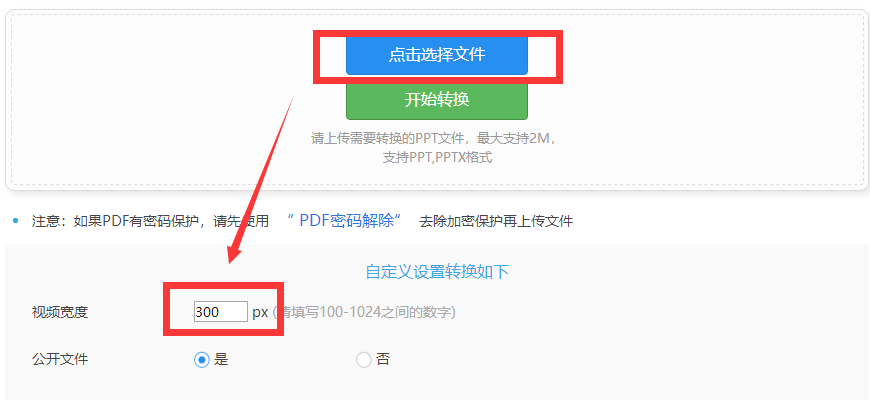Start conversion with the green 开始转换 button
Screen dimensions: 870x406
[437, 100]
